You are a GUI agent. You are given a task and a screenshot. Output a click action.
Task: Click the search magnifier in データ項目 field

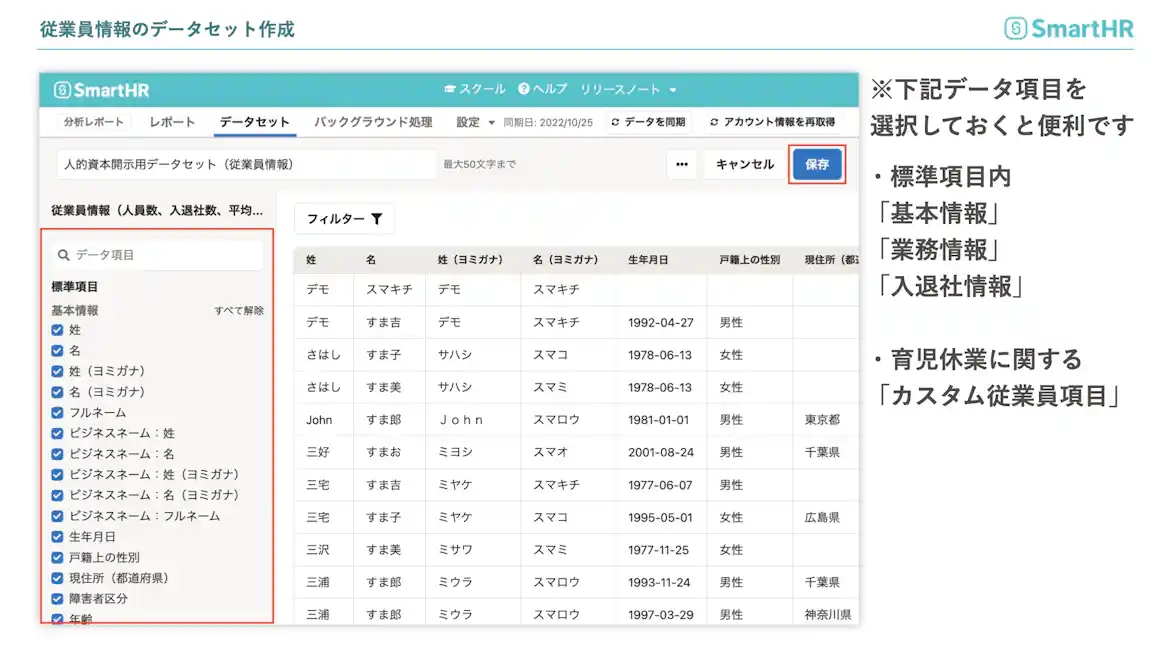[x=65, y=256]
